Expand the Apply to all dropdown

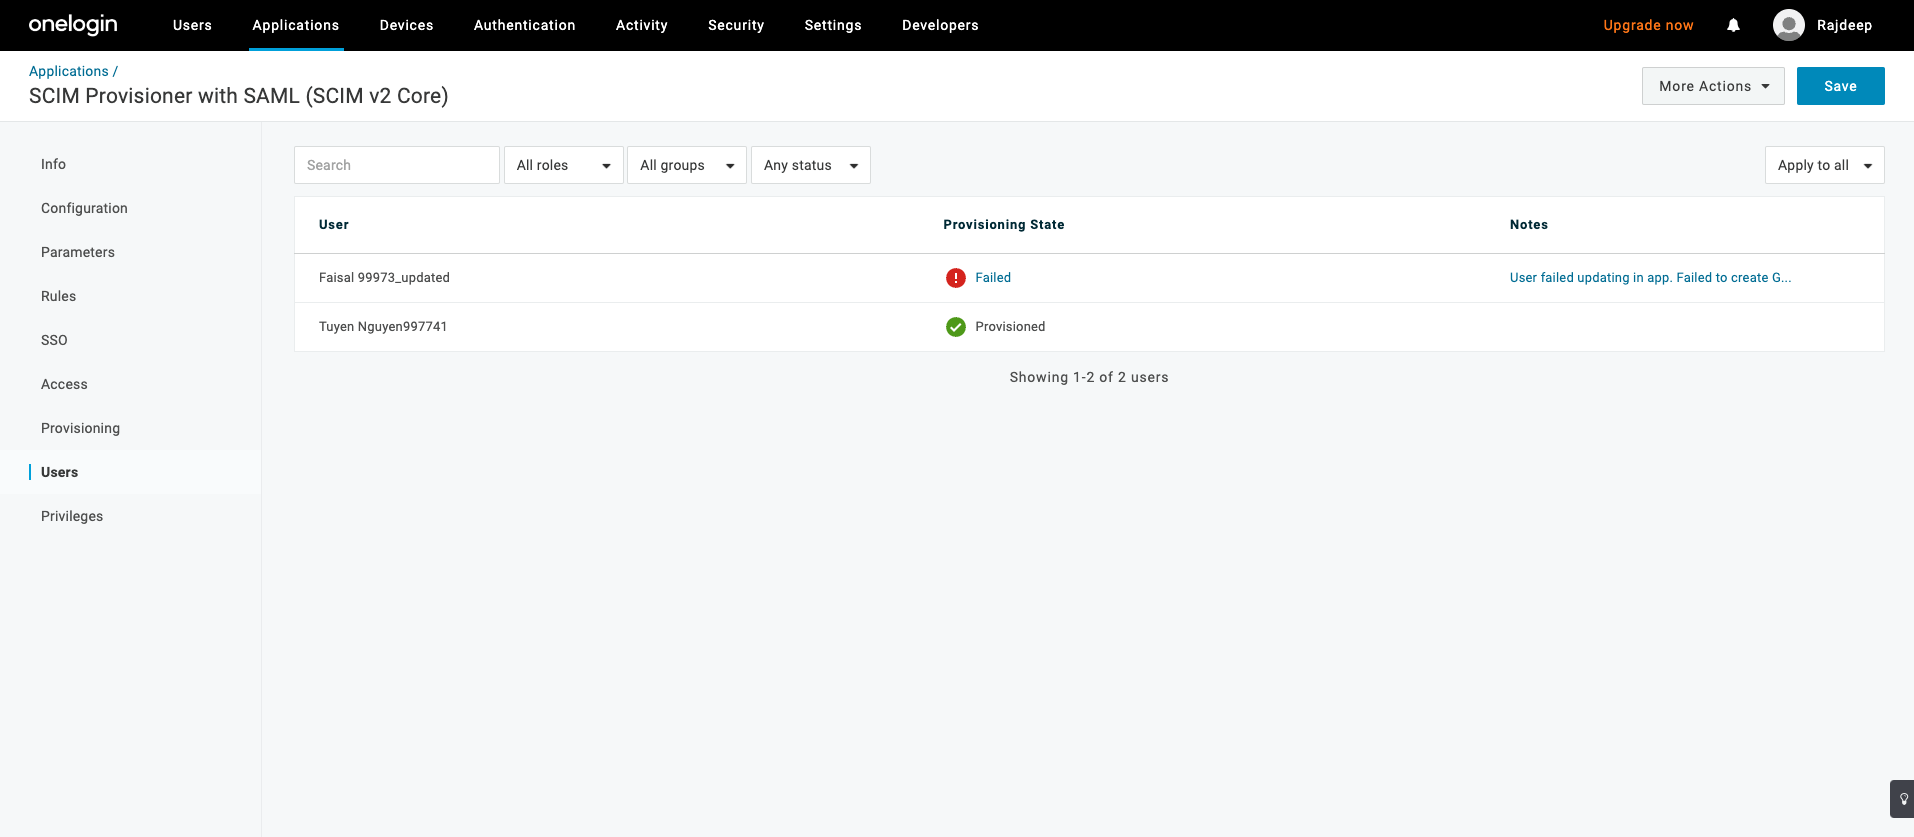1823,165
